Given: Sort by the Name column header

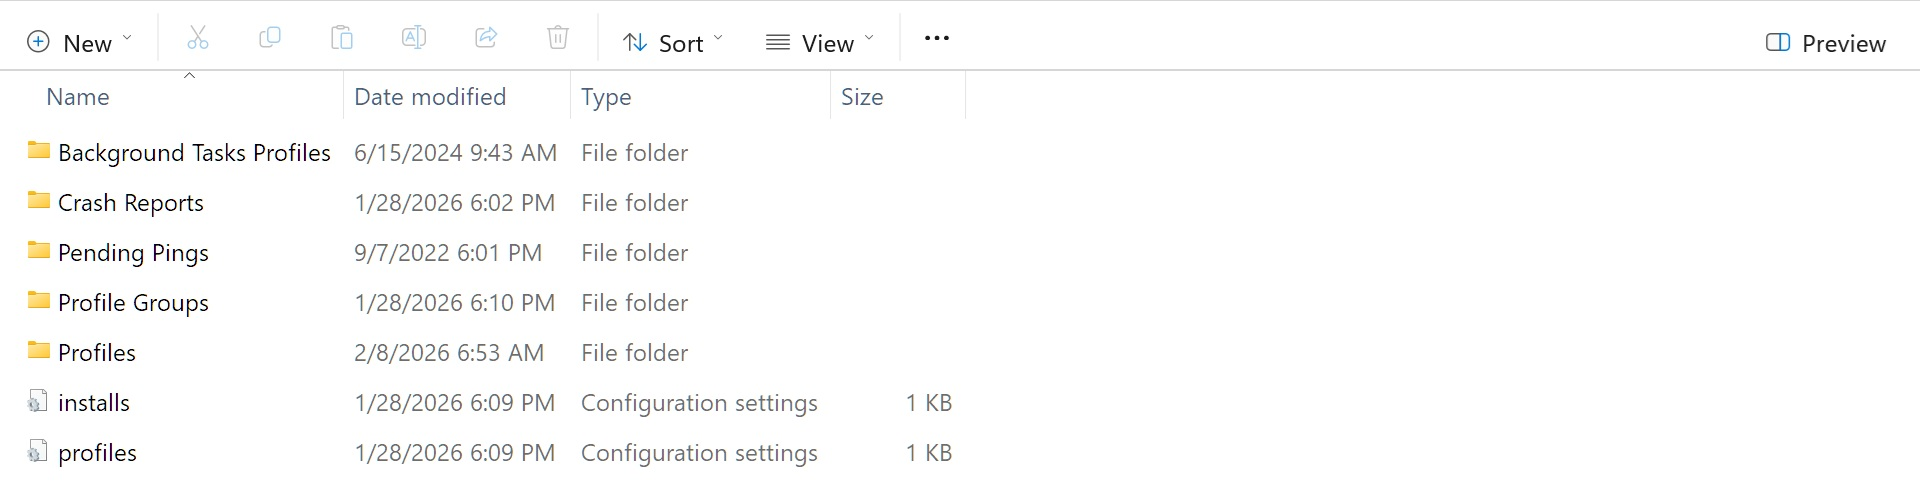Looking at the screenshot, I should [78, 97].
